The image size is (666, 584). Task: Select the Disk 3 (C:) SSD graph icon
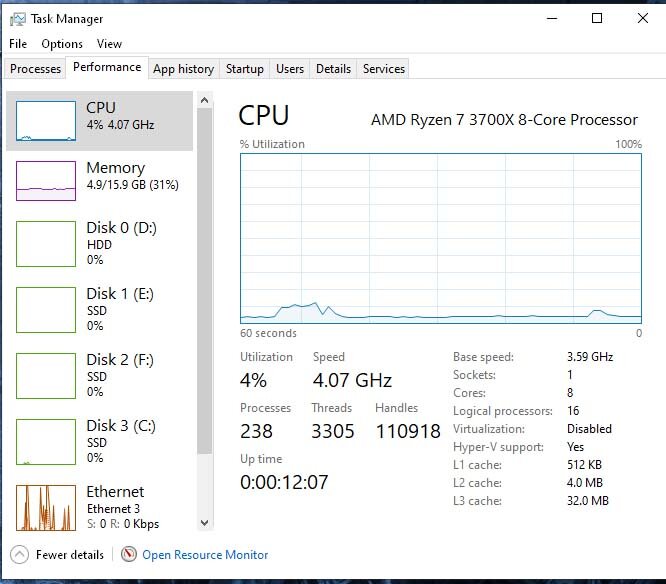(x=46, y=442)
